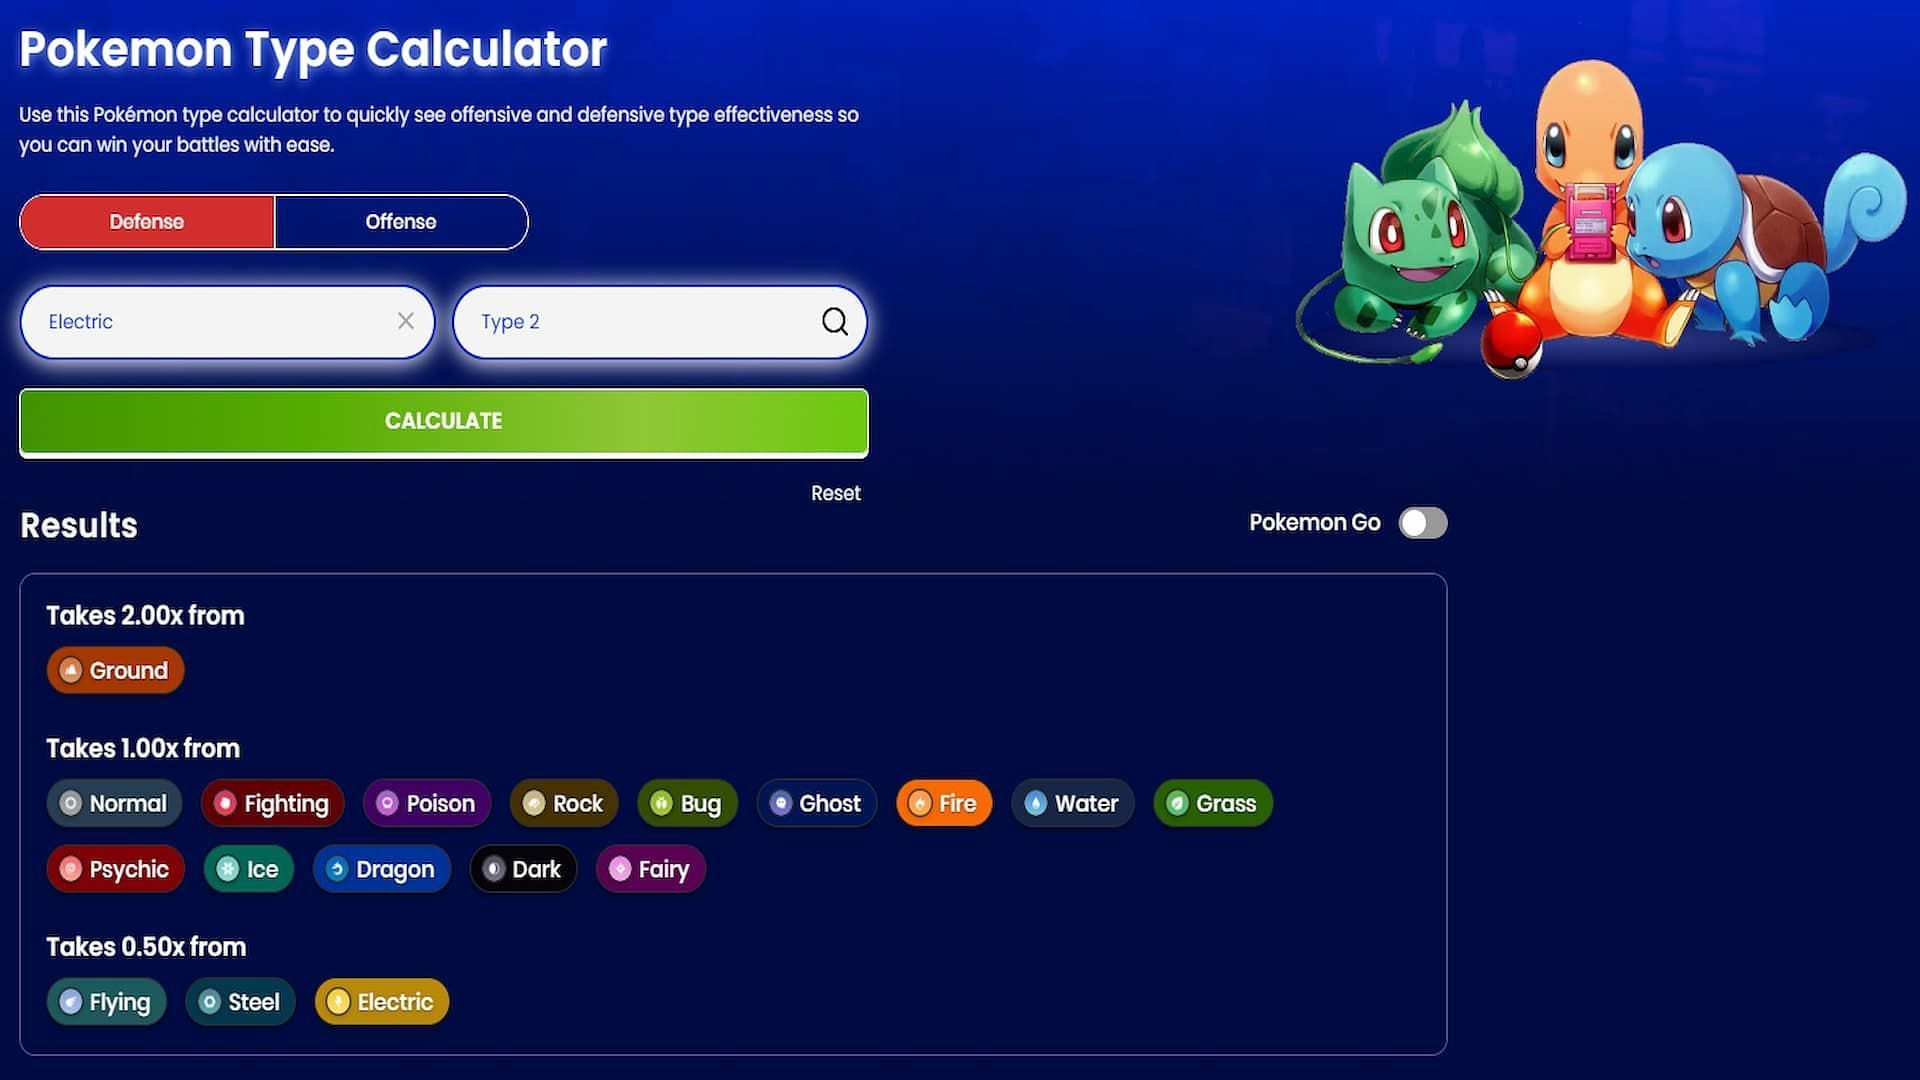This screenshot has width=1920, height=1080.
Task: Click the CALCULATE button
Action: point(443,421)
